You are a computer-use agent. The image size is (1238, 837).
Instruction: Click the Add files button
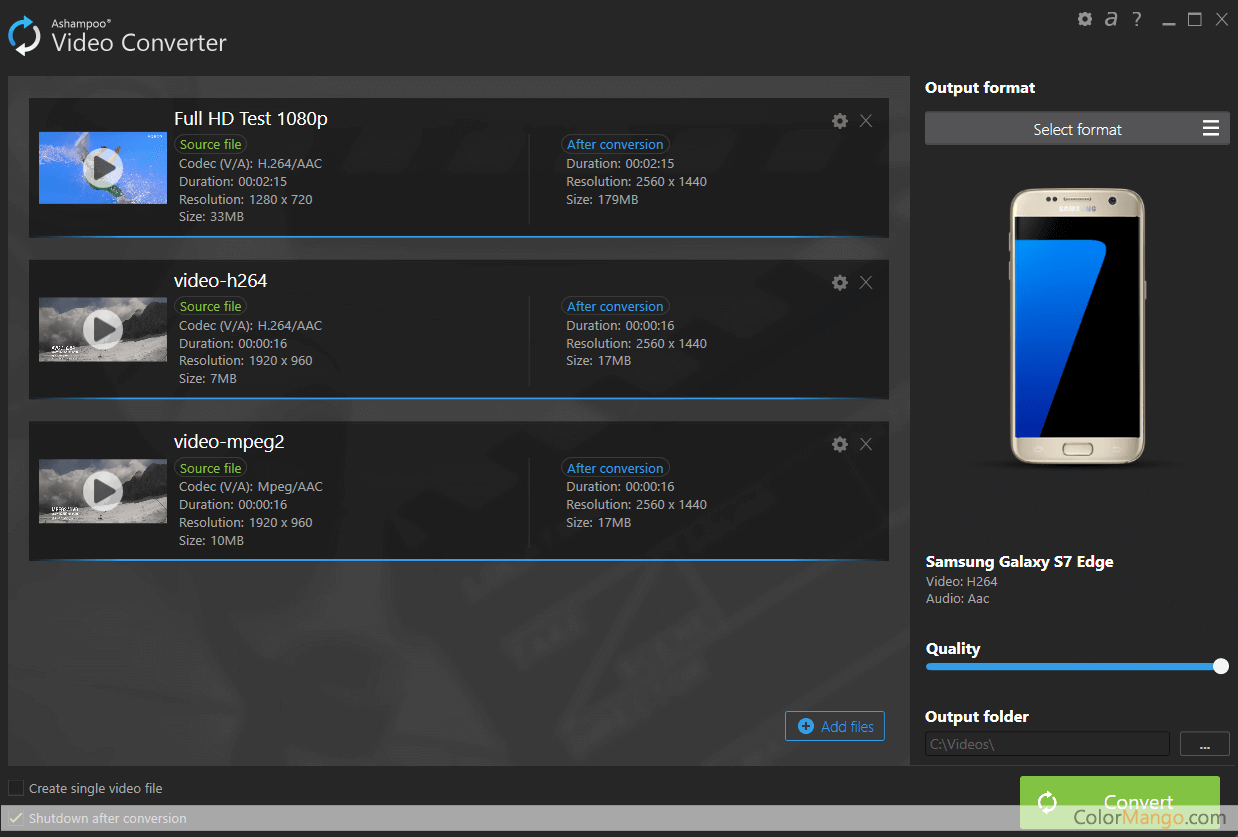pyautogui.click(x=835, y=727)
